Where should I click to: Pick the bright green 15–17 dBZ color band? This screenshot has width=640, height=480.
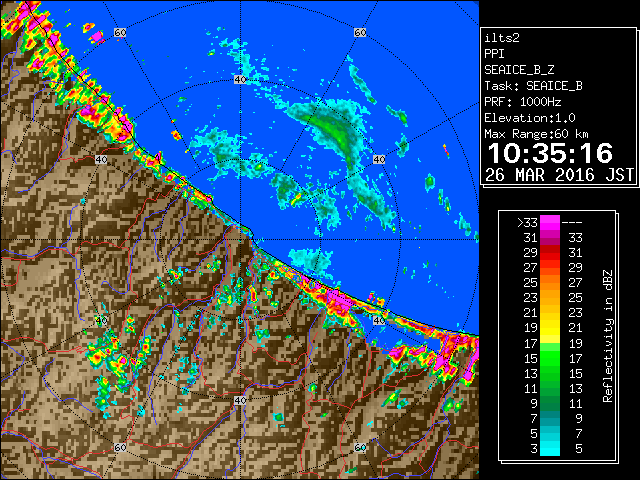tap(550, 358)
